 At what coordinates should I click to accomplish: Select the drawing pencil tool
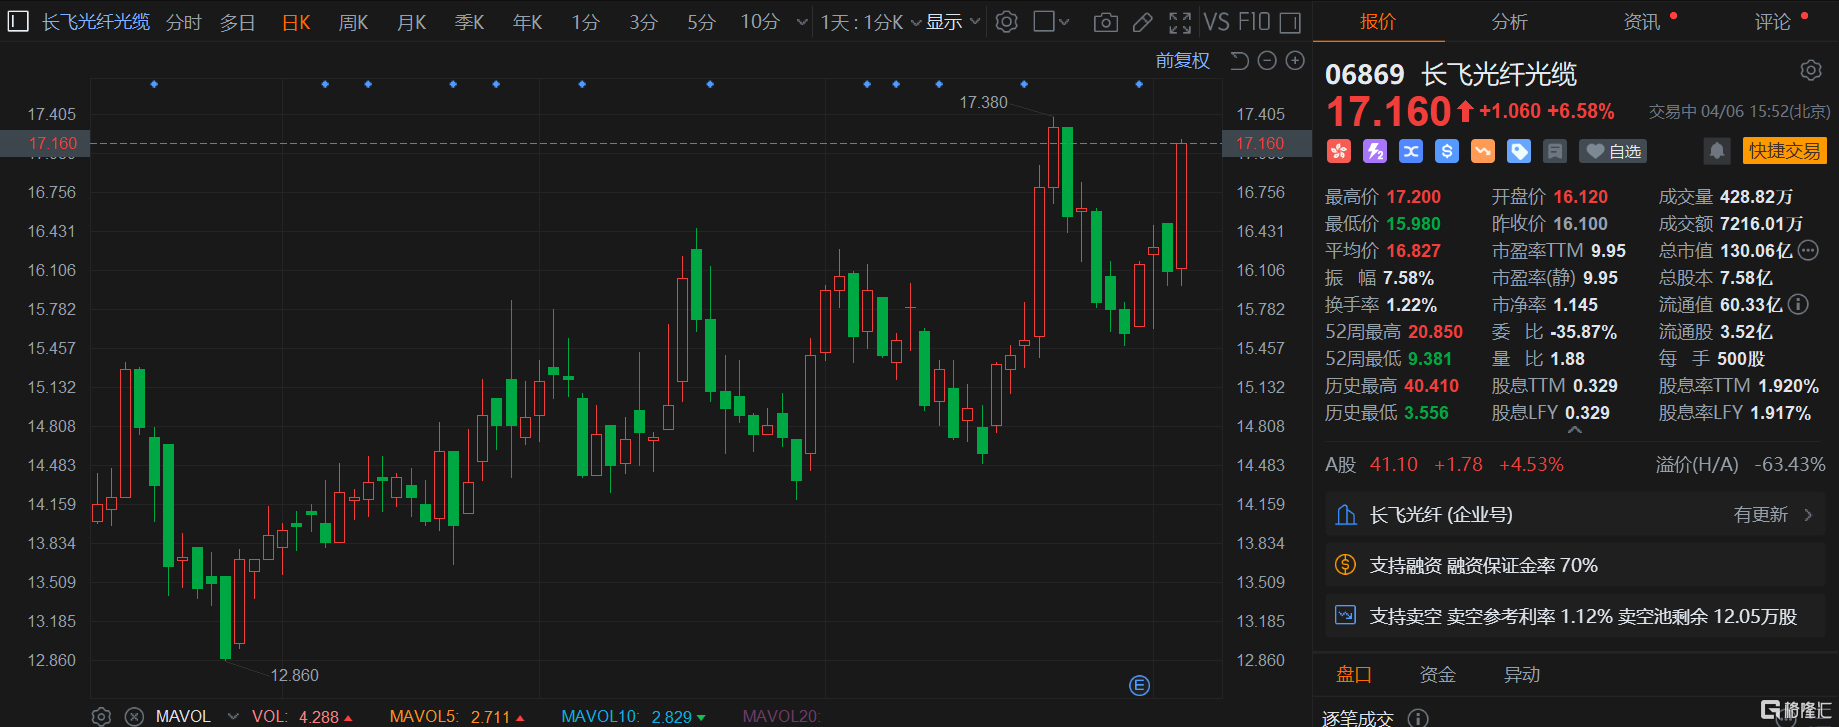(x=1142, y=22)
